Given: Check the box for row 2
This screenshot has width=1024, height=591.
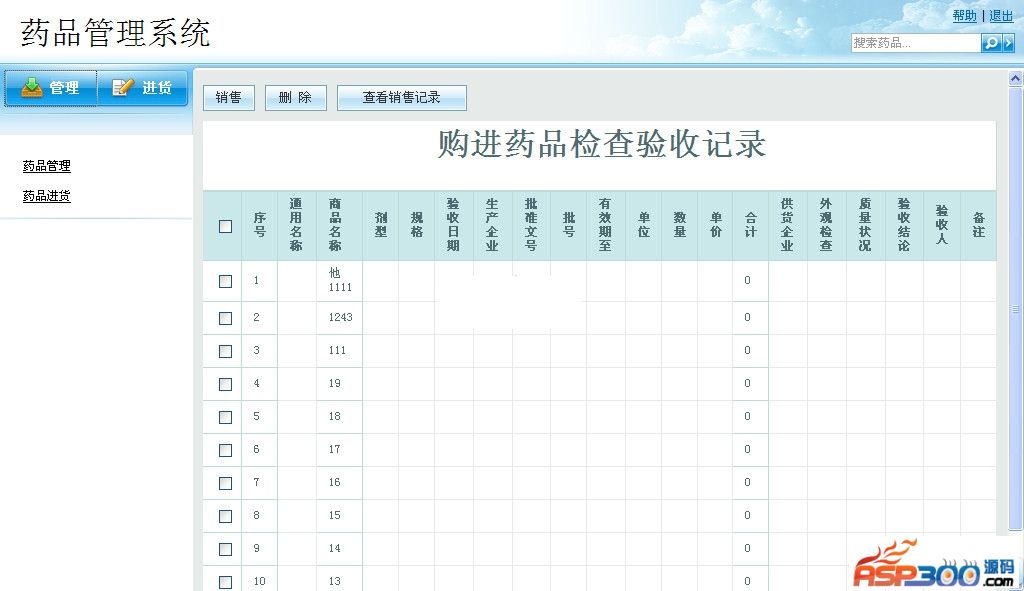Looking at the screenshot, I should [225, 318].
